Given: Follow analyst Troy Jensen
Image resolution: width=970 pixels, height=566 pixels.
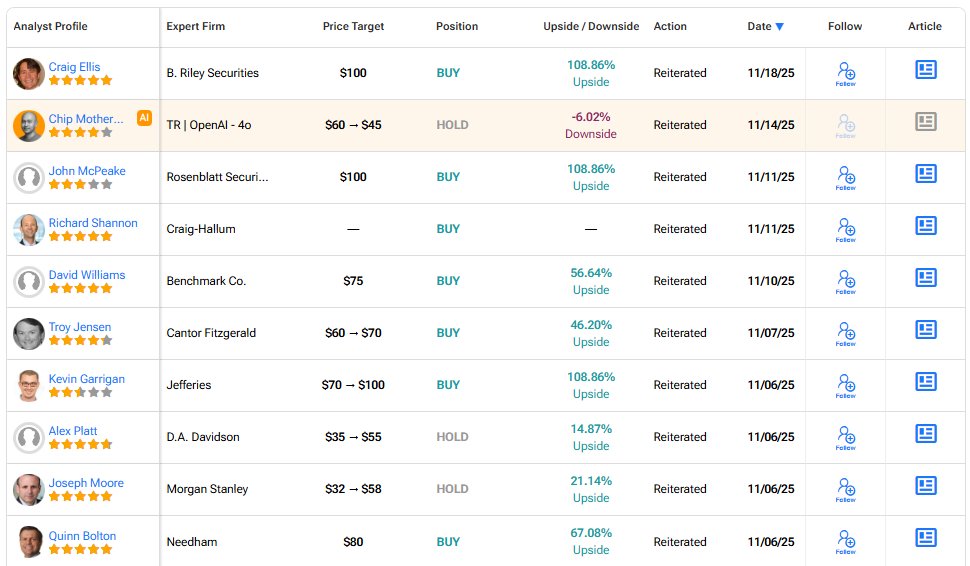Looking at the screenshot, I should (x=846, y=333).
